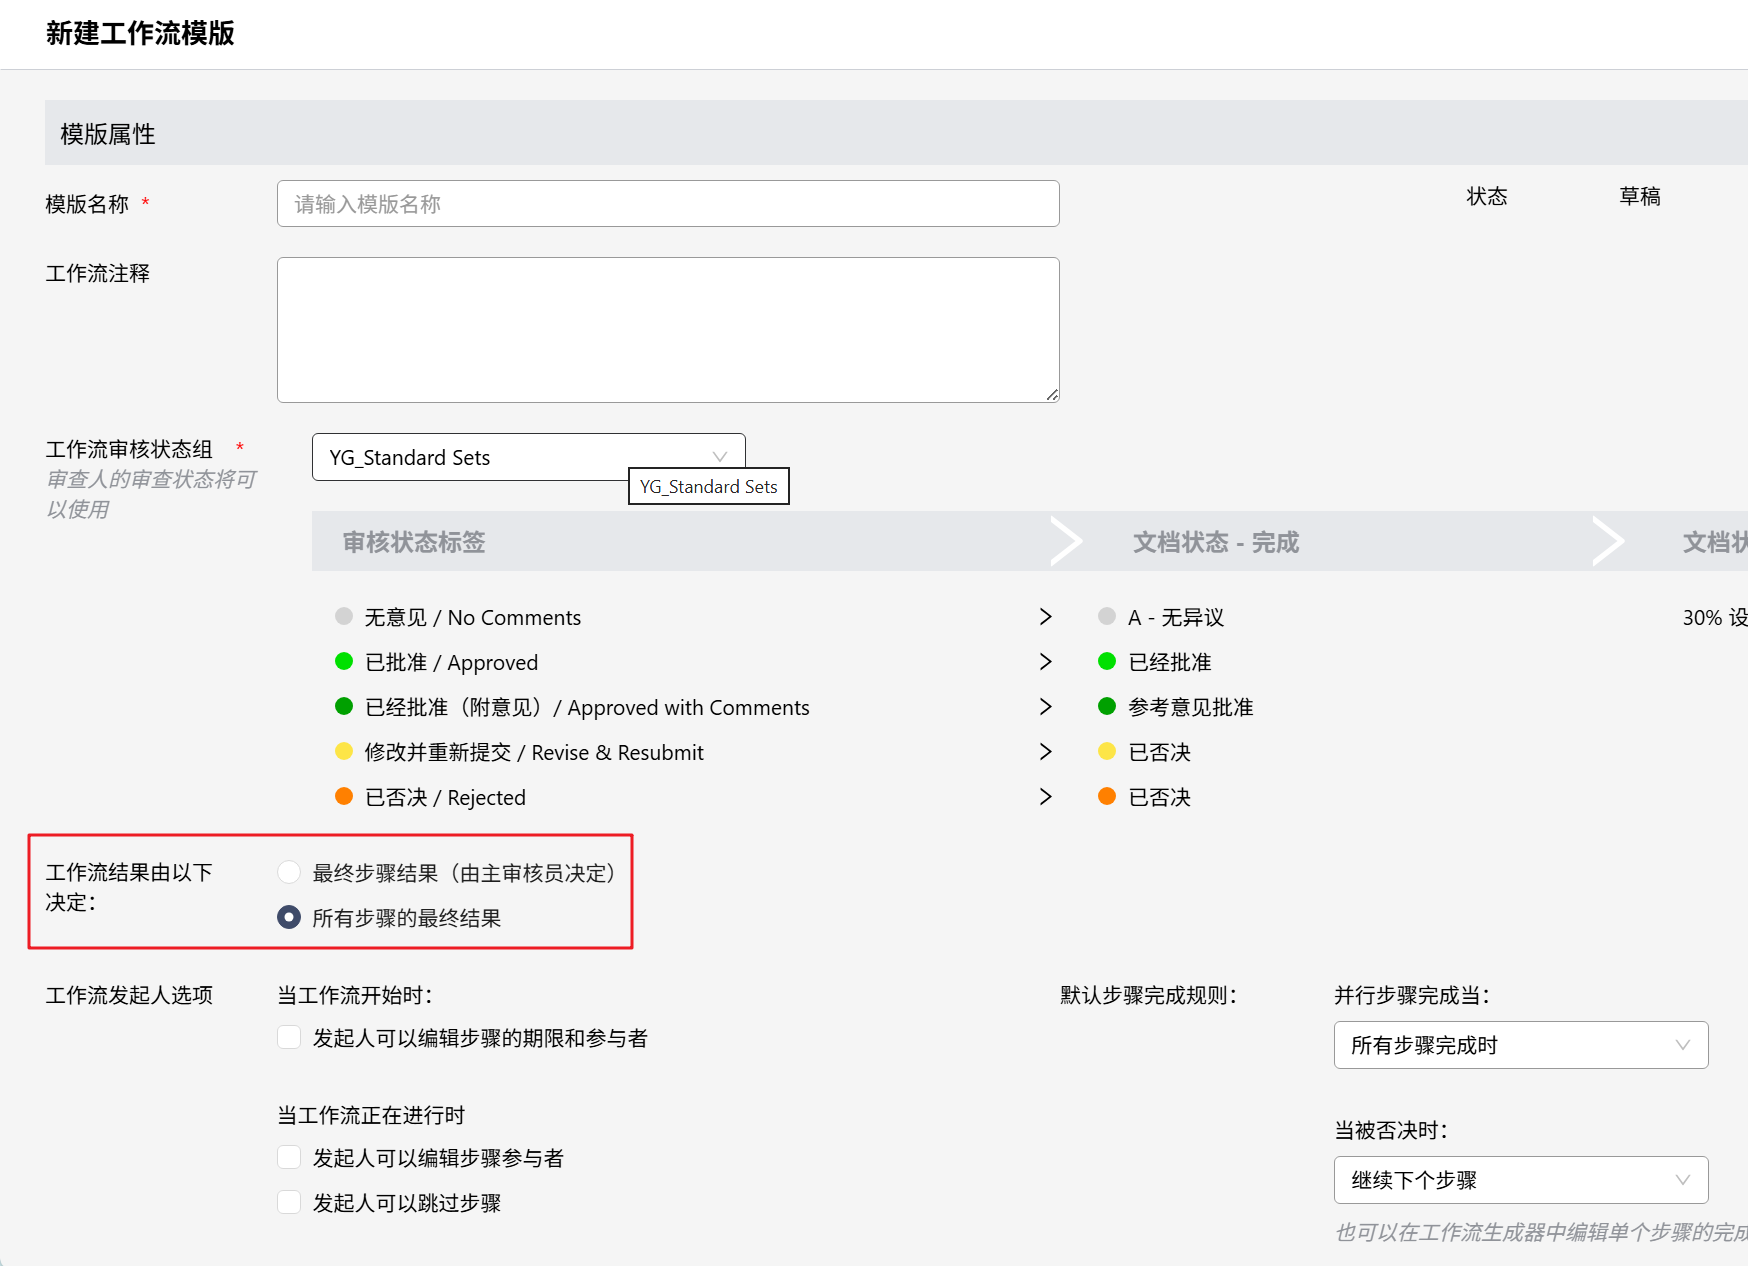This screenshot has width=1748, height=1266.
Task: Click the green dot next to 已批准 / Approved
Action: 344,661
